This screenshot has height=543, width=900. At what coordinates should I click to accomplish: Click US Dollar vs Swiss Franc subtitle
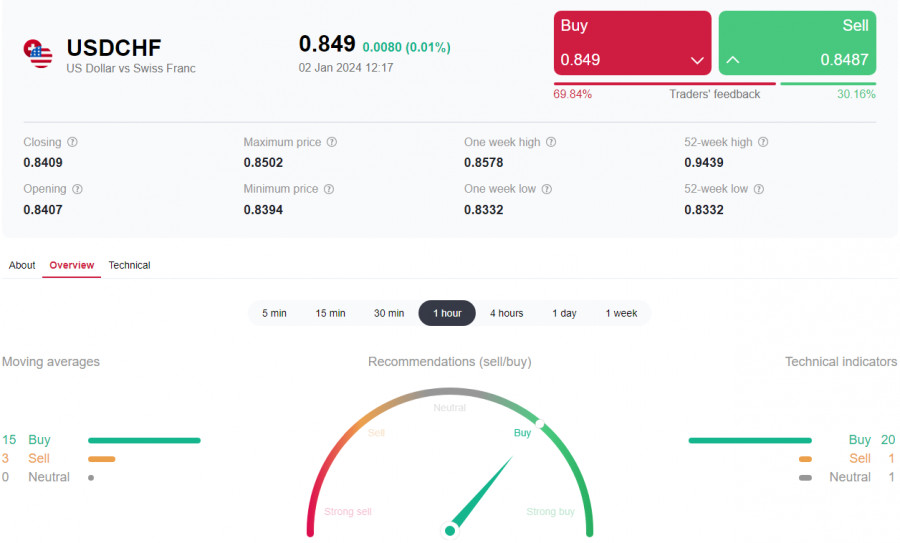click(x=131, y=68)
